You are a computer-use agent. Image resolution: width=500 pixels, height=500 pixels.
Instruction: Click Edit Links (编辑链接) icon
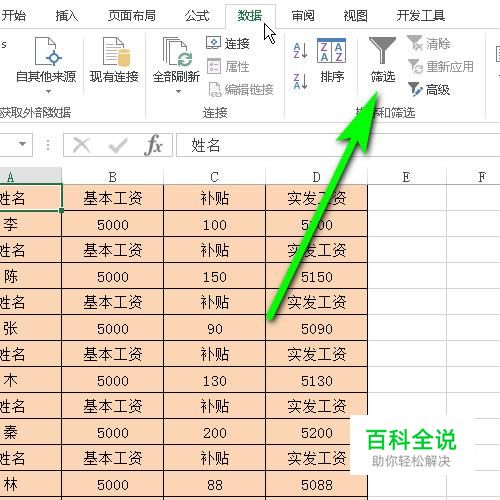coord(214,89)
